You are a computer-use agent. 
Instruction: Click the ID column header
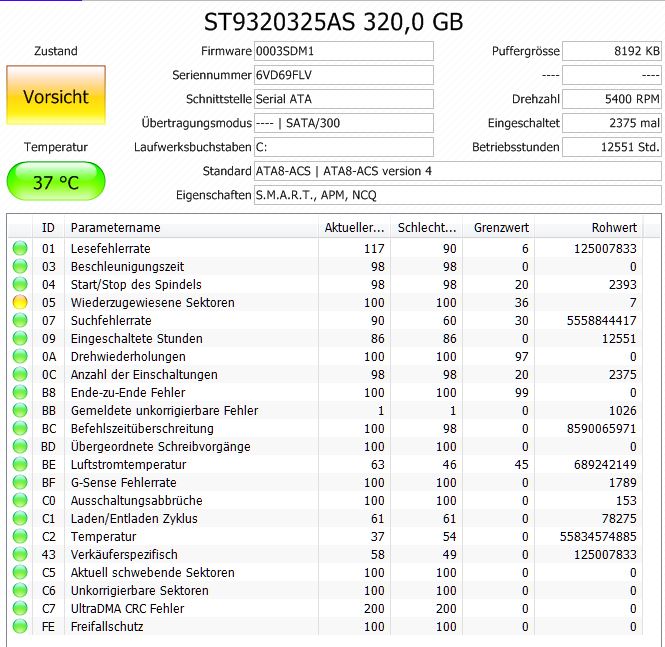click(48, 228)
